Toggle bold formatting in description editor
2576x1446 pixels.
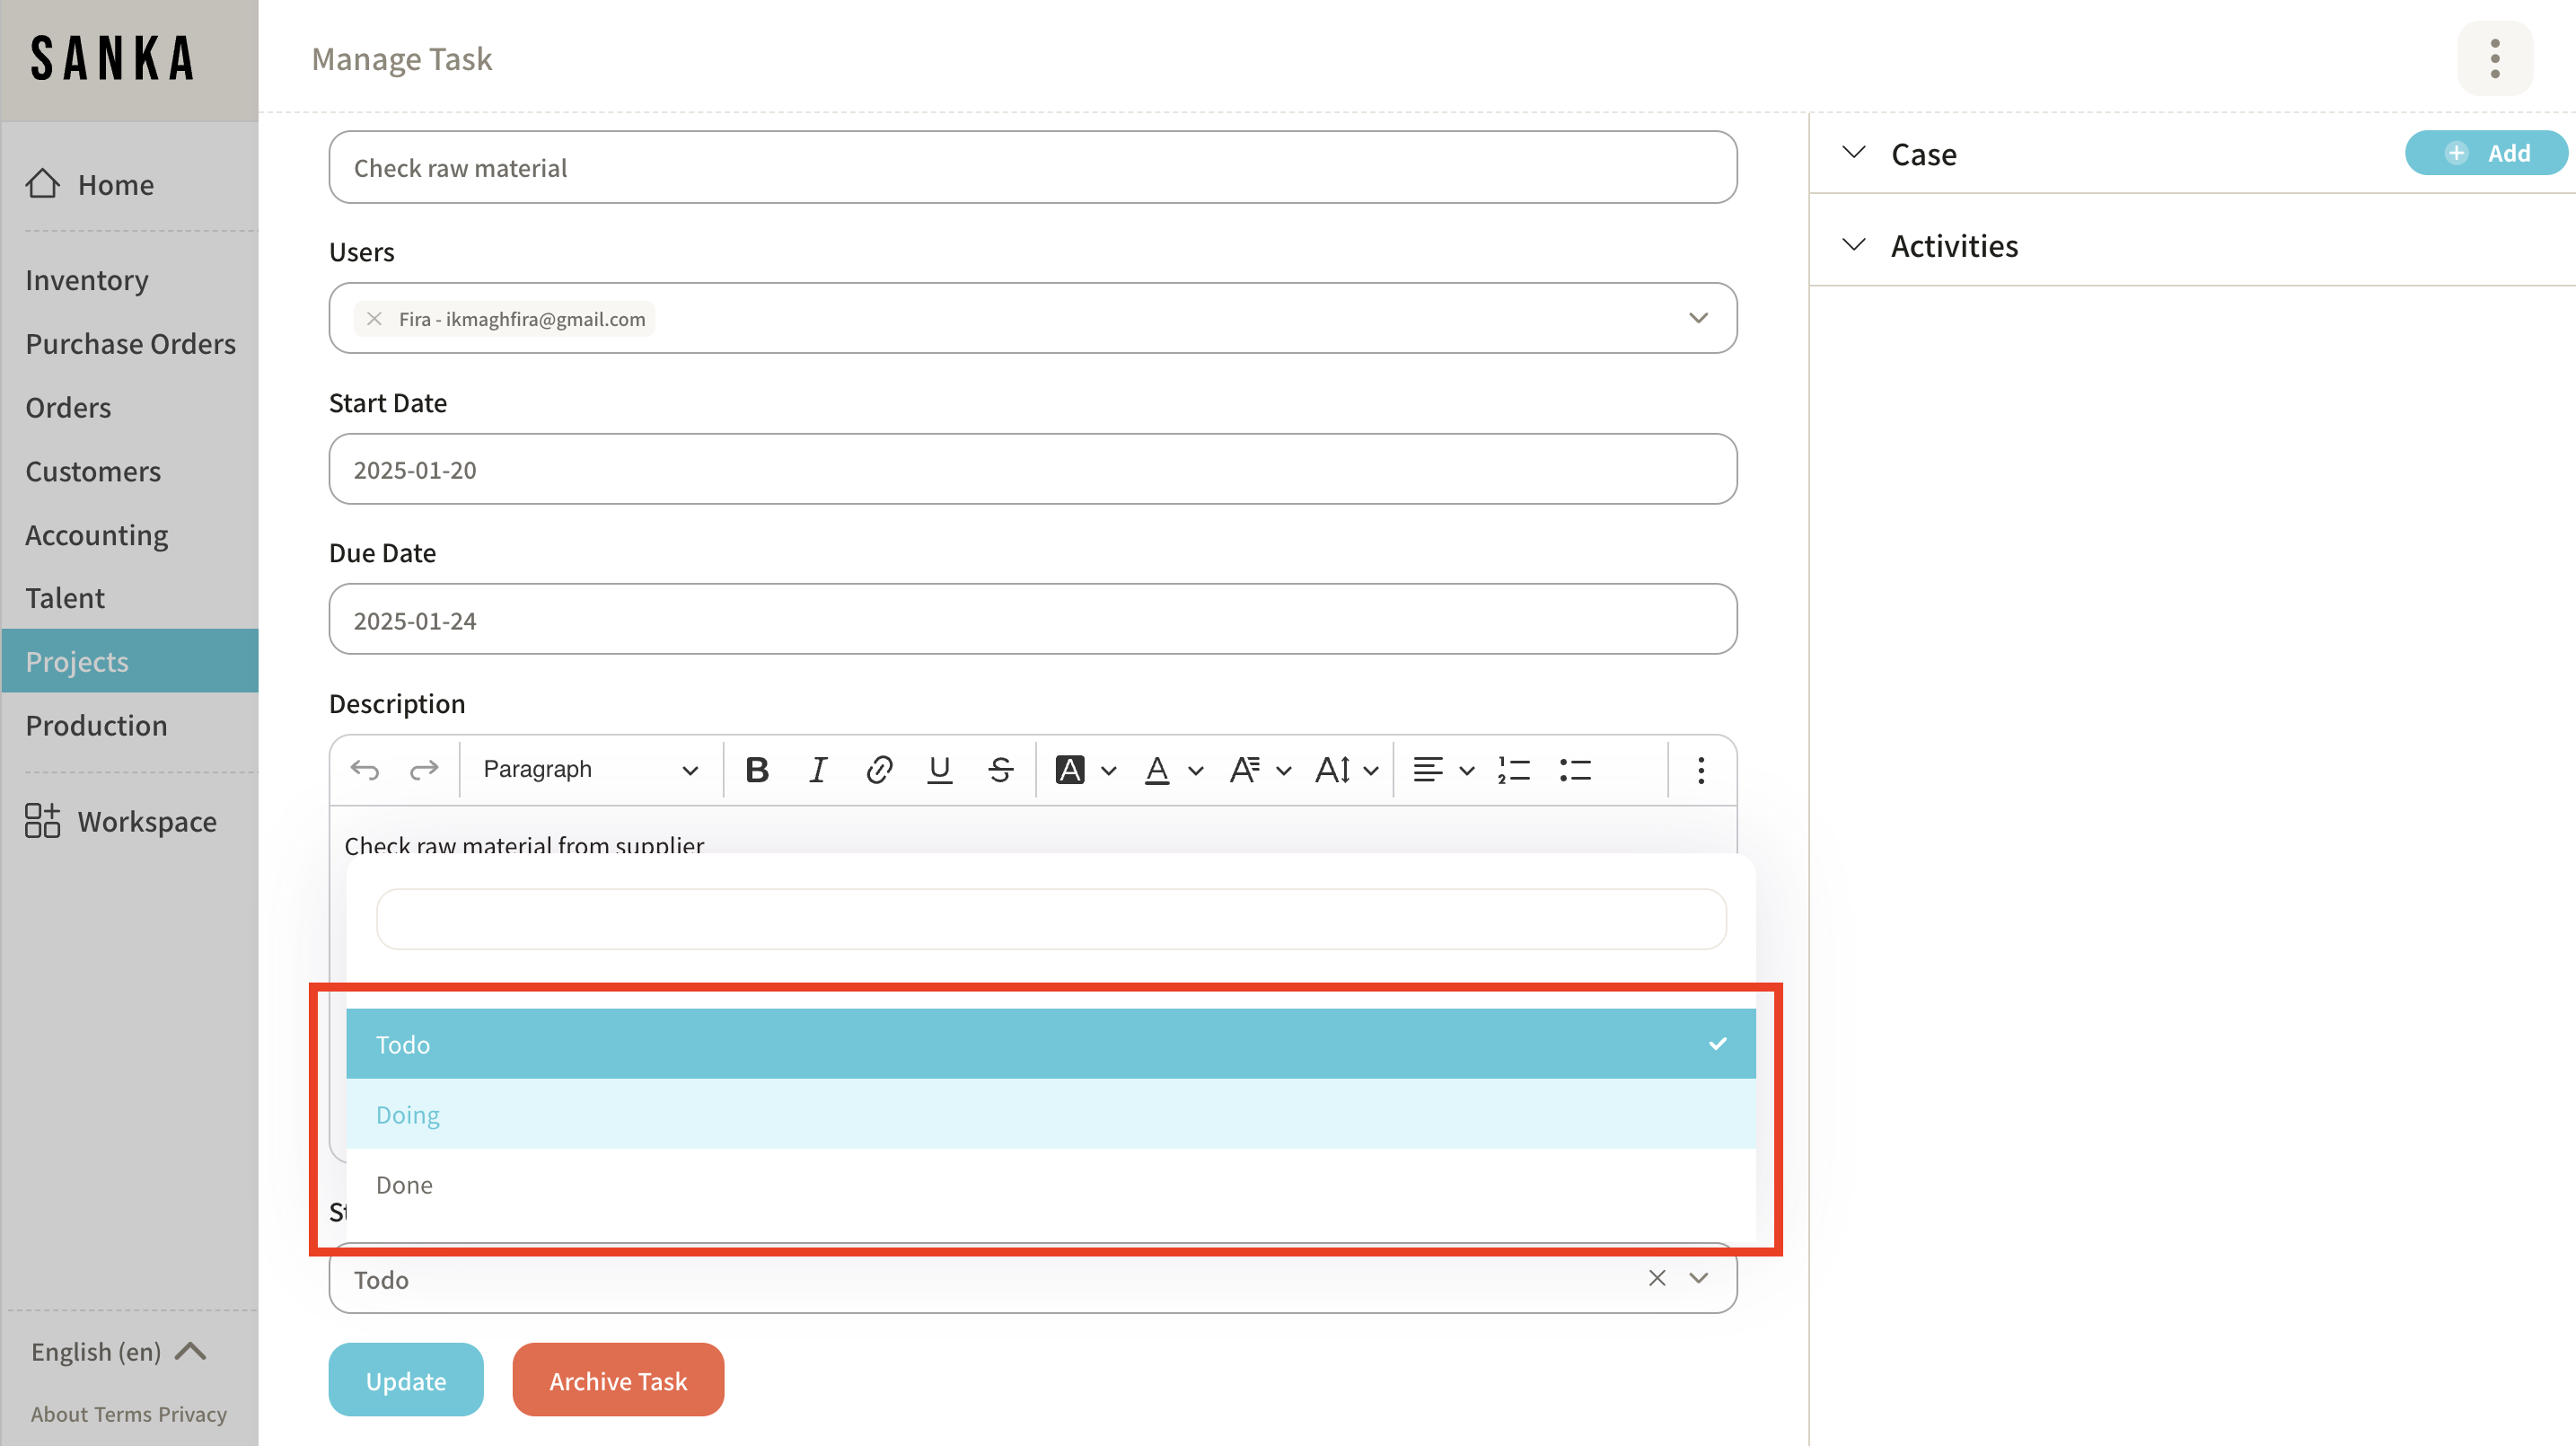(757, 769)
